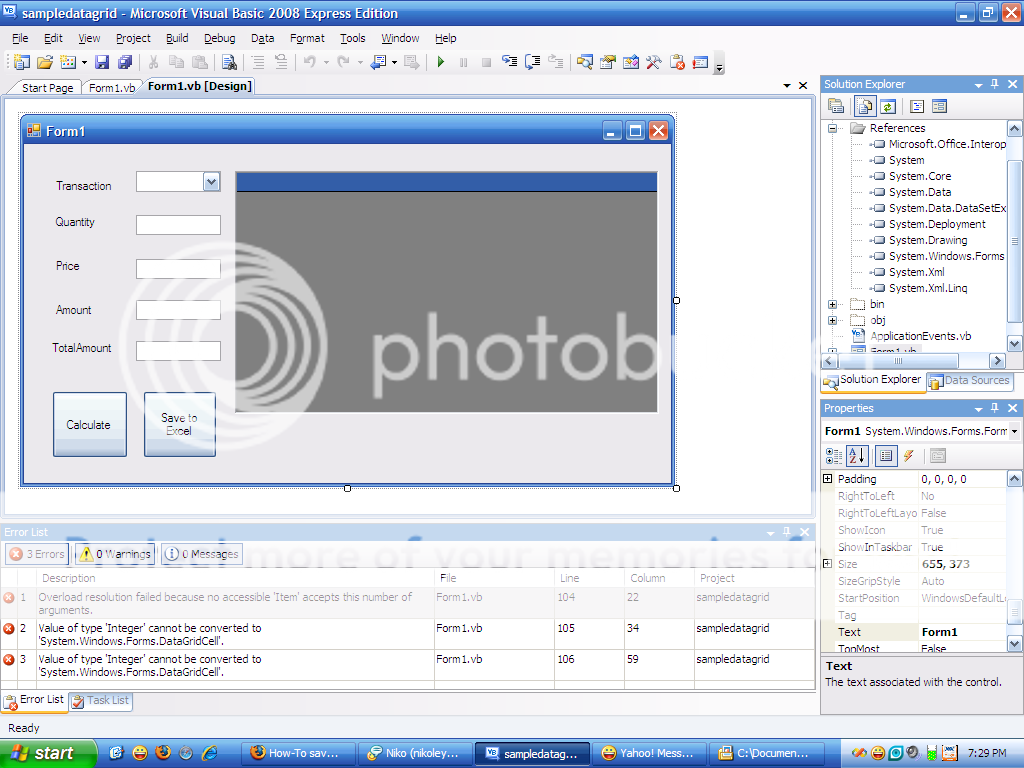Switch to the Form1.vb code tab
The image size is (1024, 768).
(x=112, y=88)
